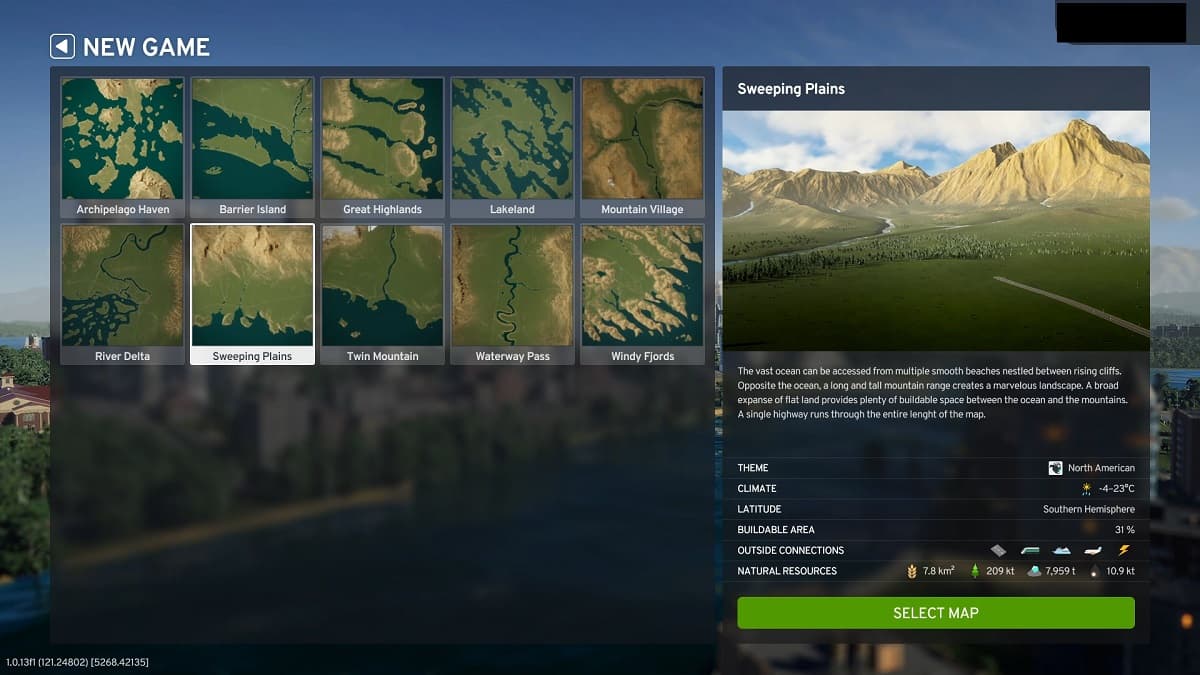Click the climate sun icon
1200x675 pixels.
pyautogui.click(x=1086, y=488)
